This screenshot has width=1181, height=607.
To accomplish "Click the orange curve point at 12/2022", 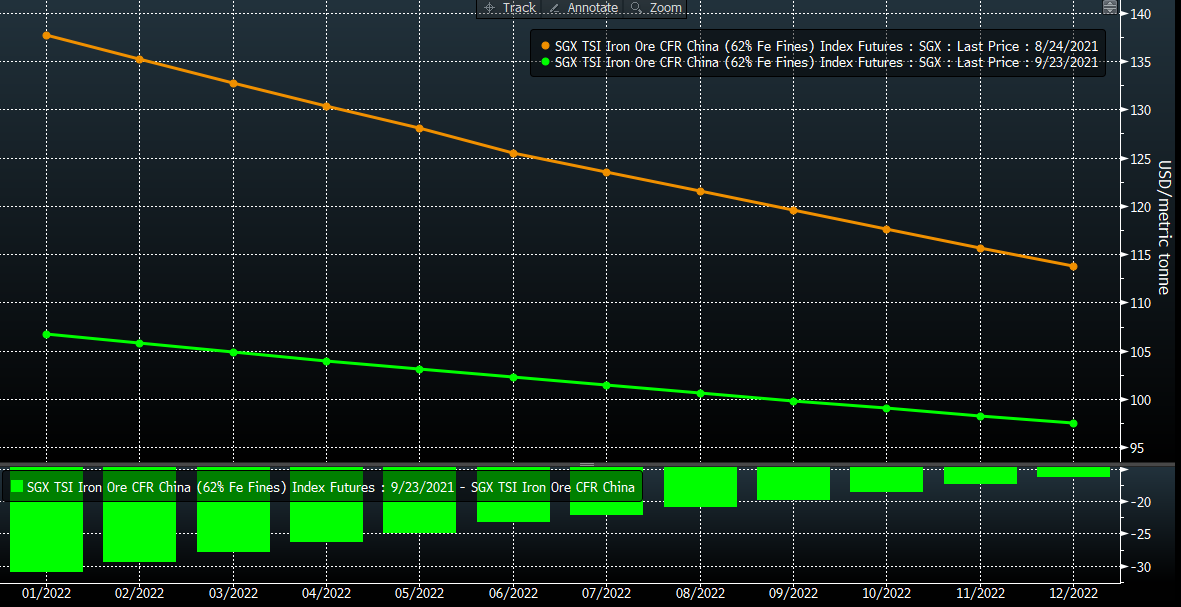I will 1073,266.
